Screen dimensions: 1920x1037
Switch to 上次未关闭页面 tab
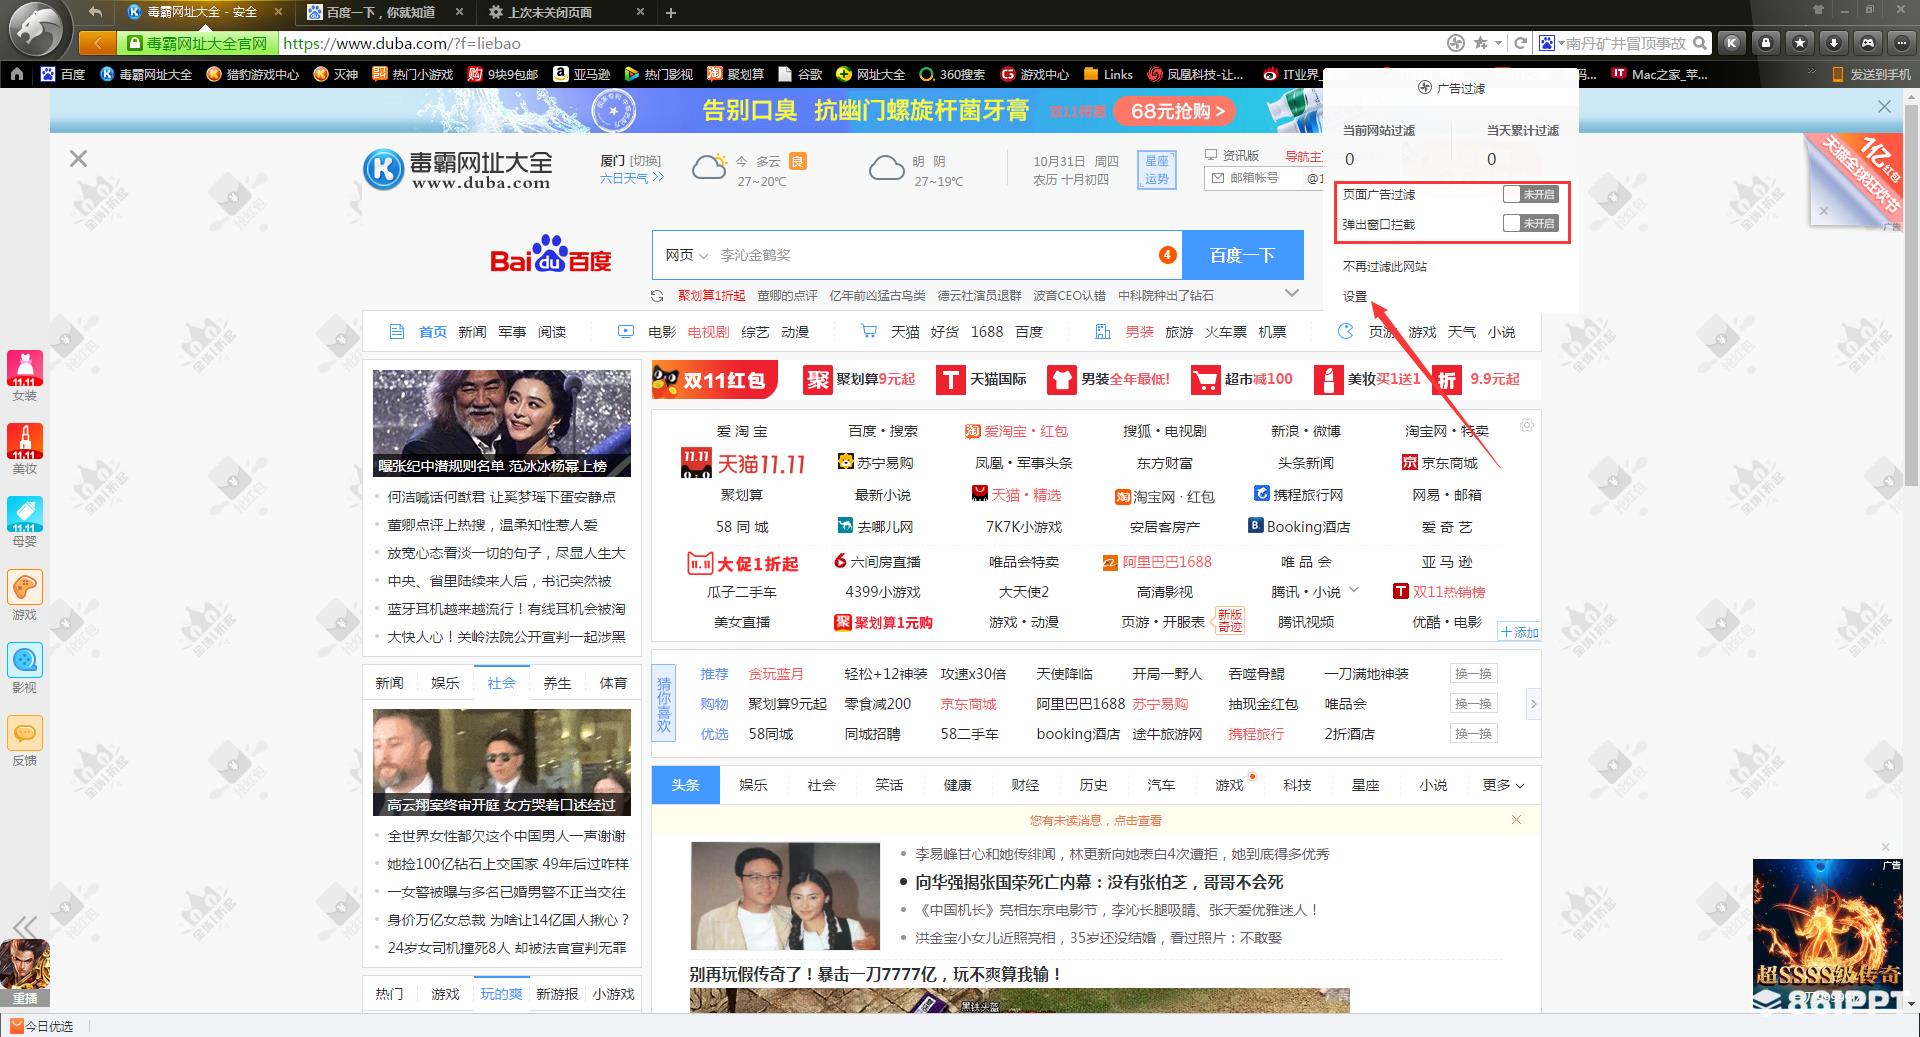[551, 12]
